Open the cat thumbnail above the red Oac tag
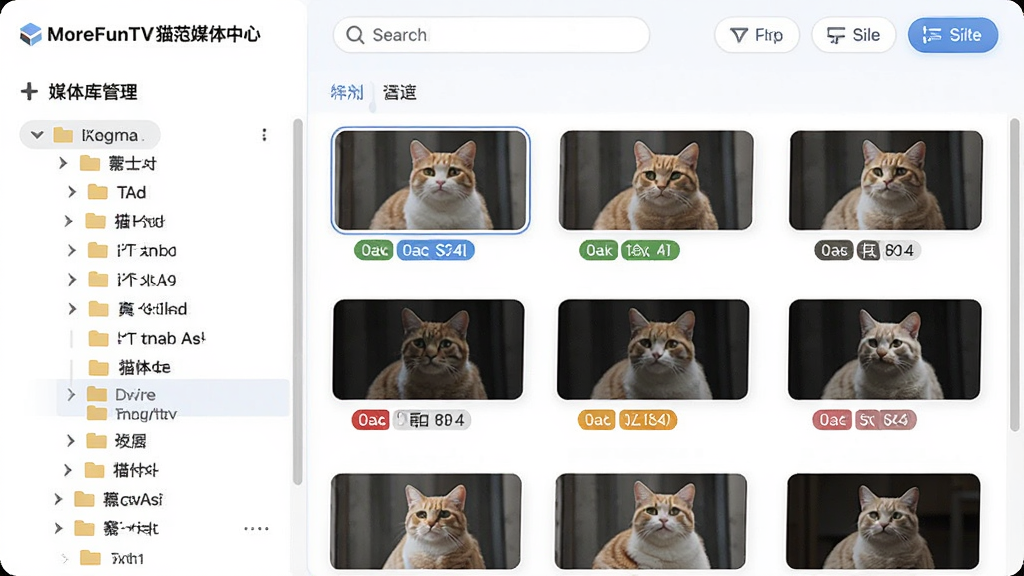1024x576 pixels. (x=428, y=349)
